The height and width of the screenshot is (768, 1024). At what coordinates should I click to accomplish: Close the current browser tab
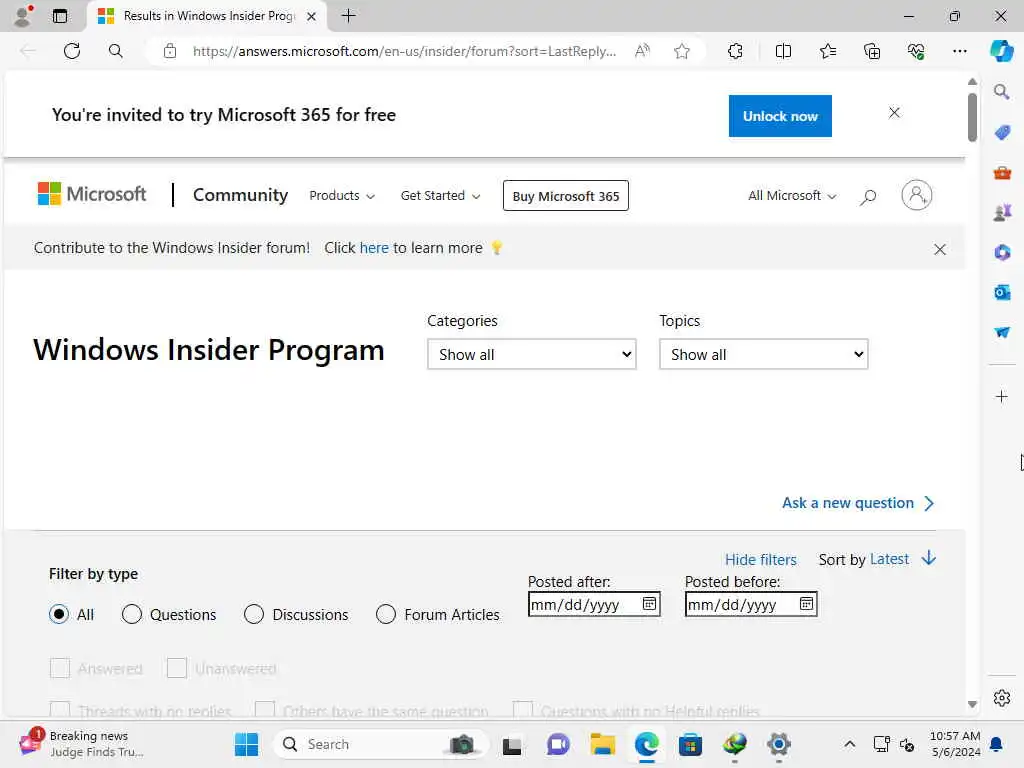(x=312, y=16)
